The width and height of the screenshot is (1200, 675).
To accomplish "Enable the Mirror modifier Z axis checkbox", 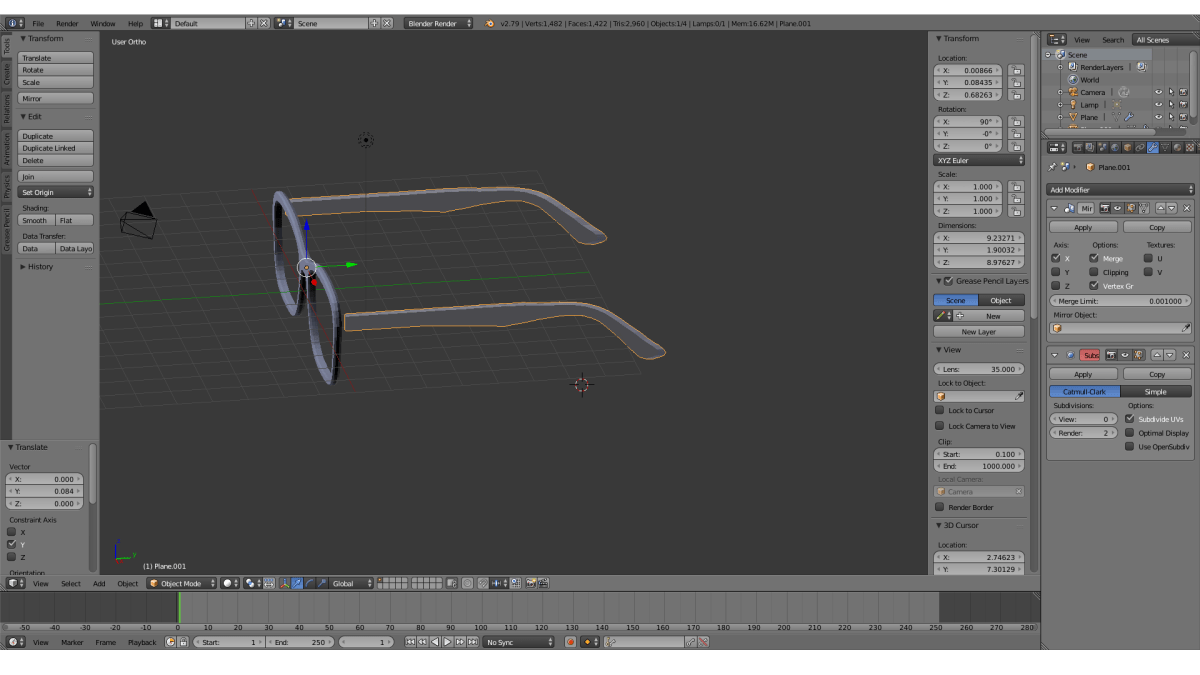I will tap(1056, 285).
